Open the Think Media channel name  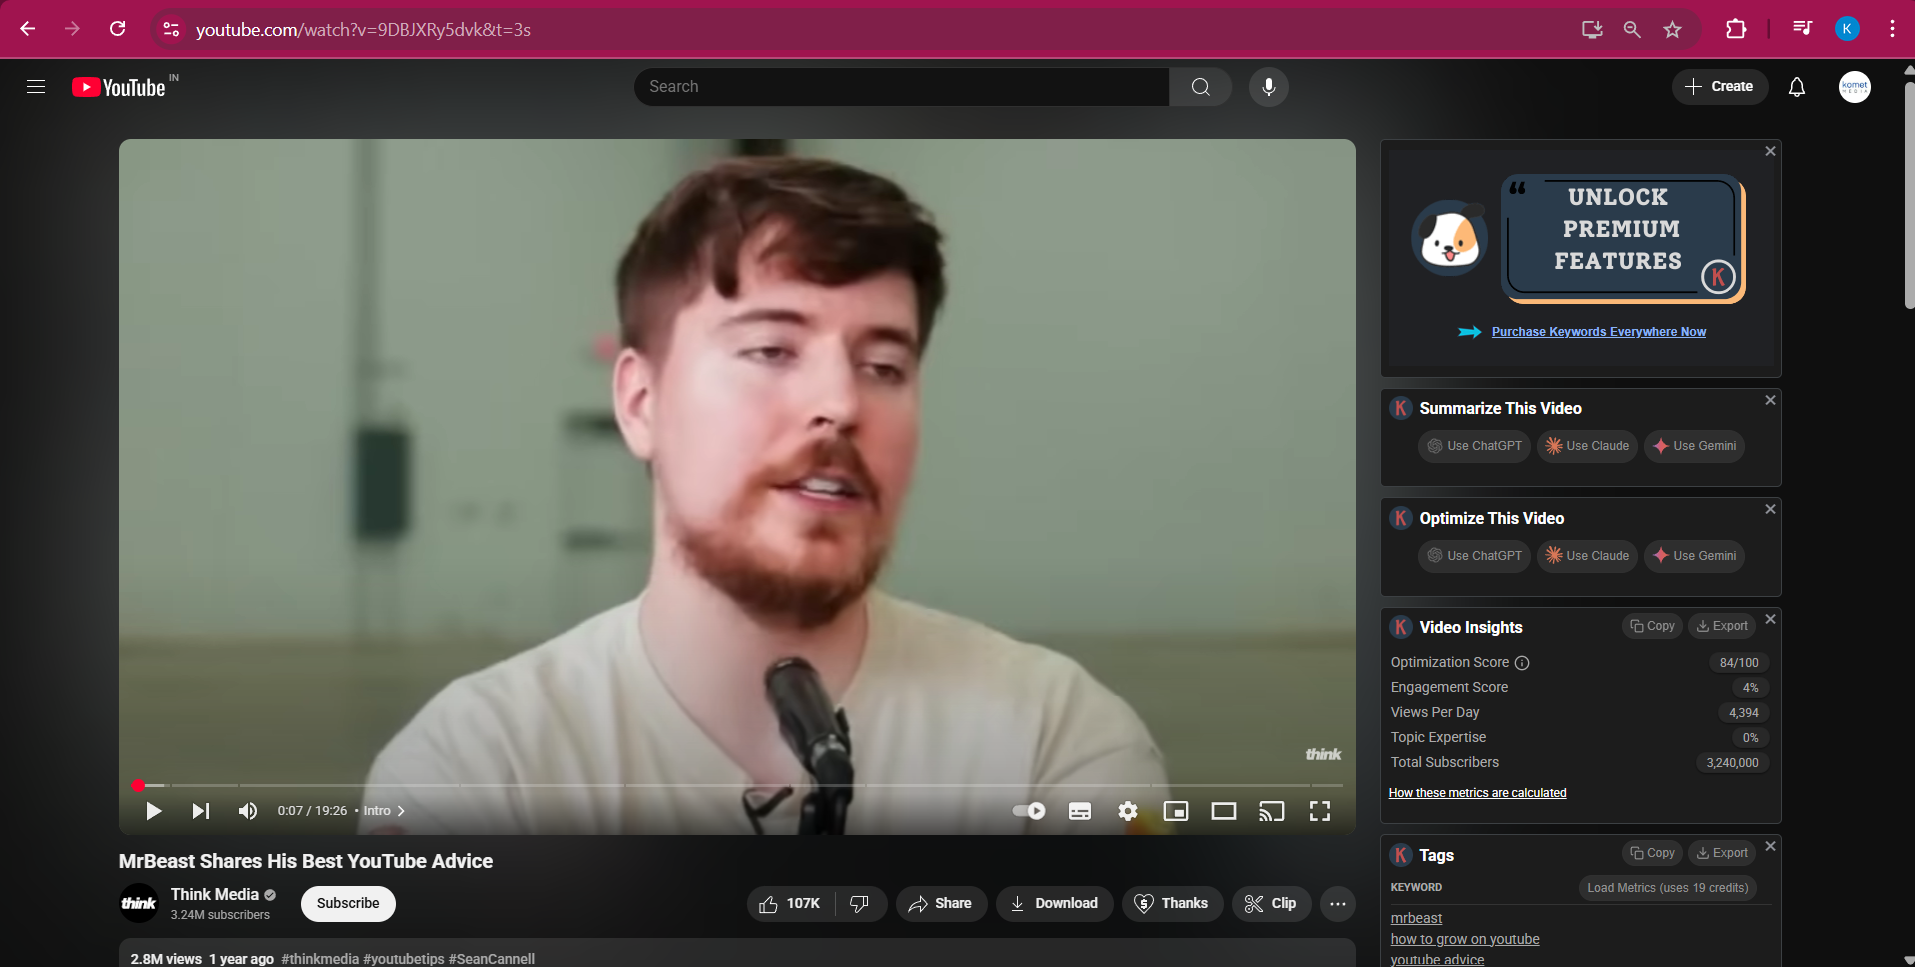(x=215, y=895)
